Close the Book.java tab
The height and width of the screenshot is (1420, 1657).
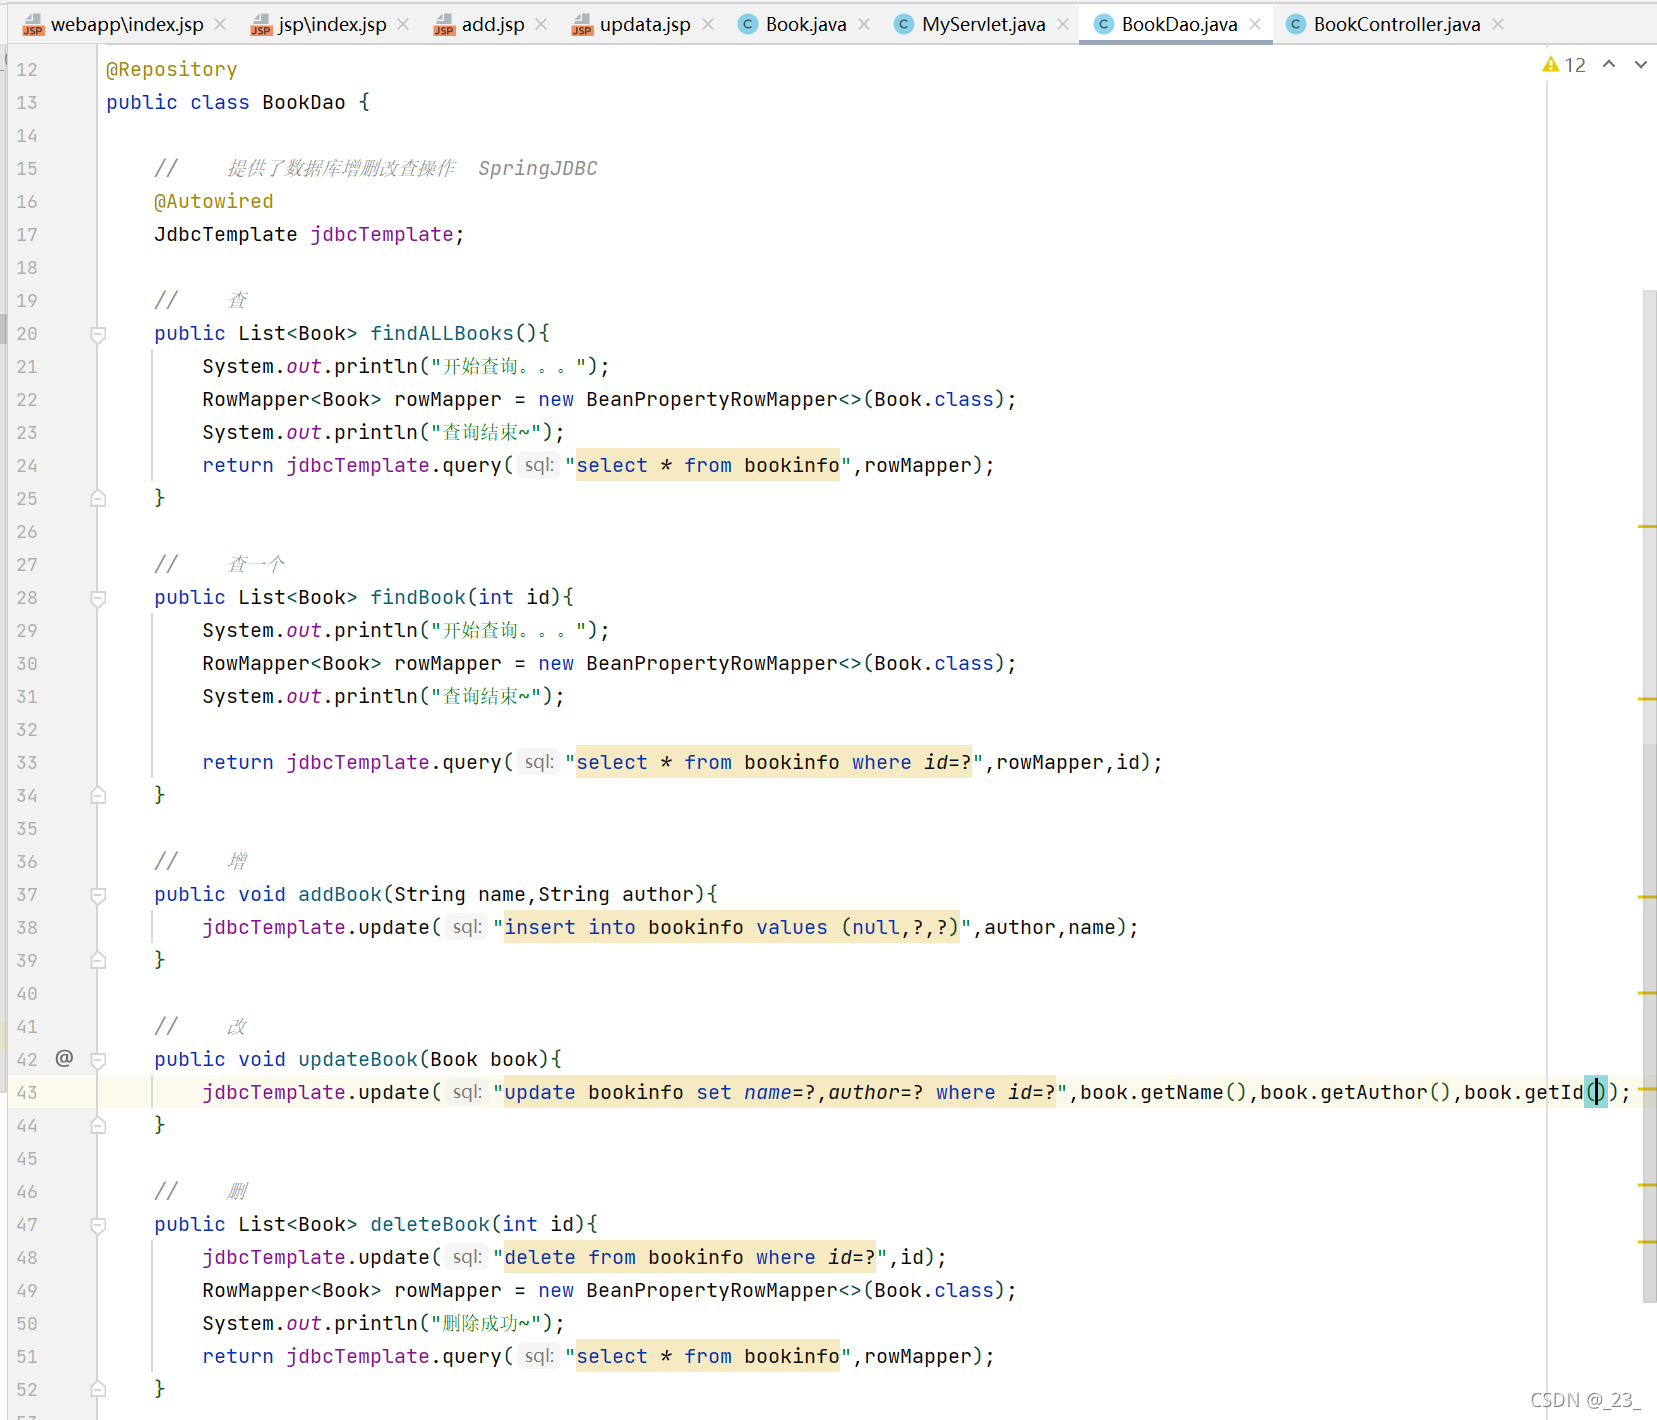click(864, 24)
